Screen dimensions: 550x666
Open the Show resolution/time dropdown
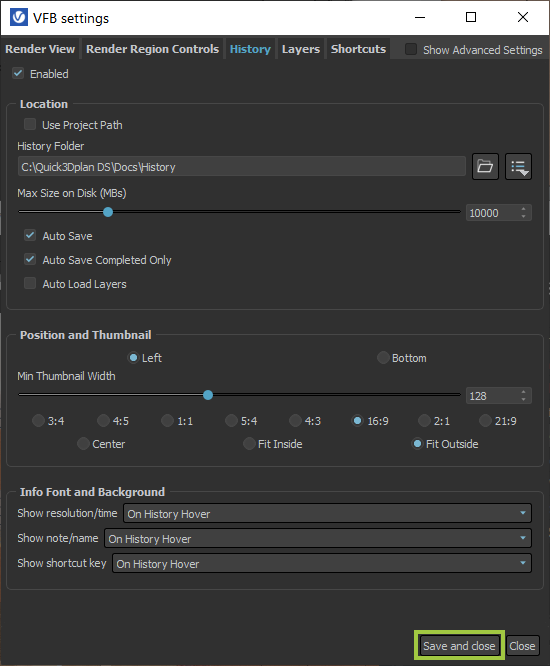click(x=327, y=513)
